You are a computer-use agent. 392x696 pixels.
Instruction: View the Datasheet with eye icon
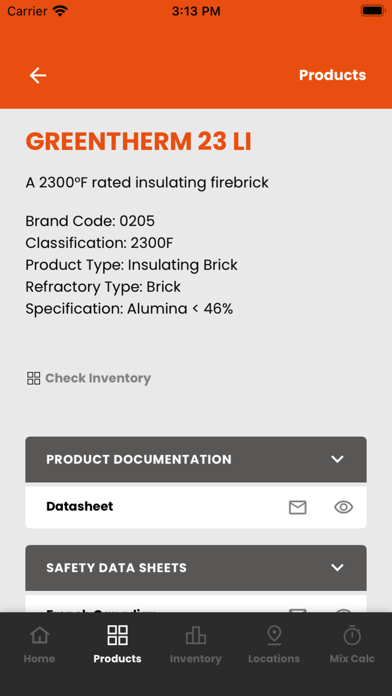coord(344,507)
